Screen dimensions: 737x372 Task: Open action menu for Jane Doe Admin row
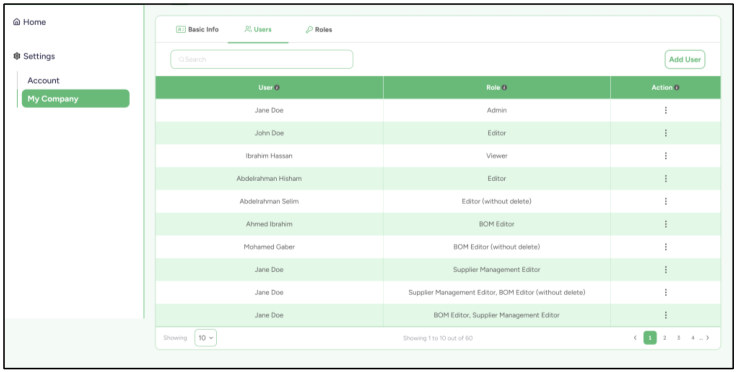pyautogui.click(x=666, y=111)
